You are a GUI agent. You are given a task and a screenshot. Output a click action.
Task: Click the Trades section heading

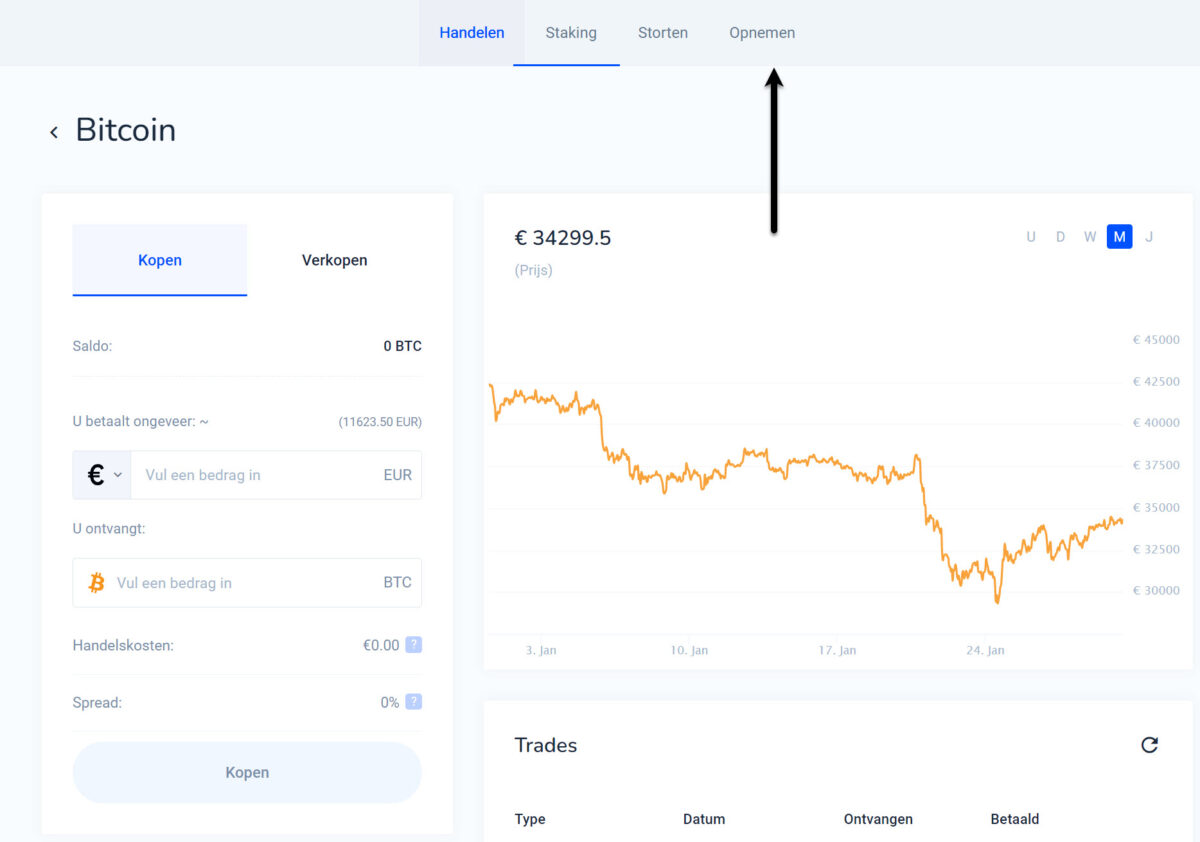[546, 745]
